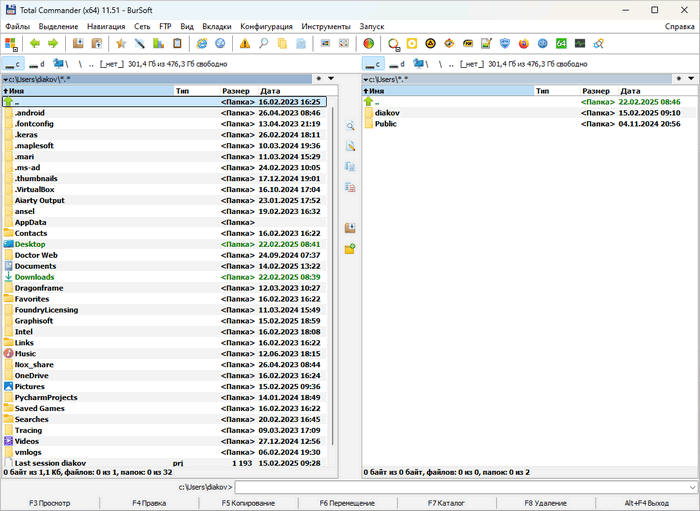Viewport: 700px width, 511px height.
Task: Launch Internet Explorer from the toolbar
Action: pyautogui.click(x=202, y=43)
